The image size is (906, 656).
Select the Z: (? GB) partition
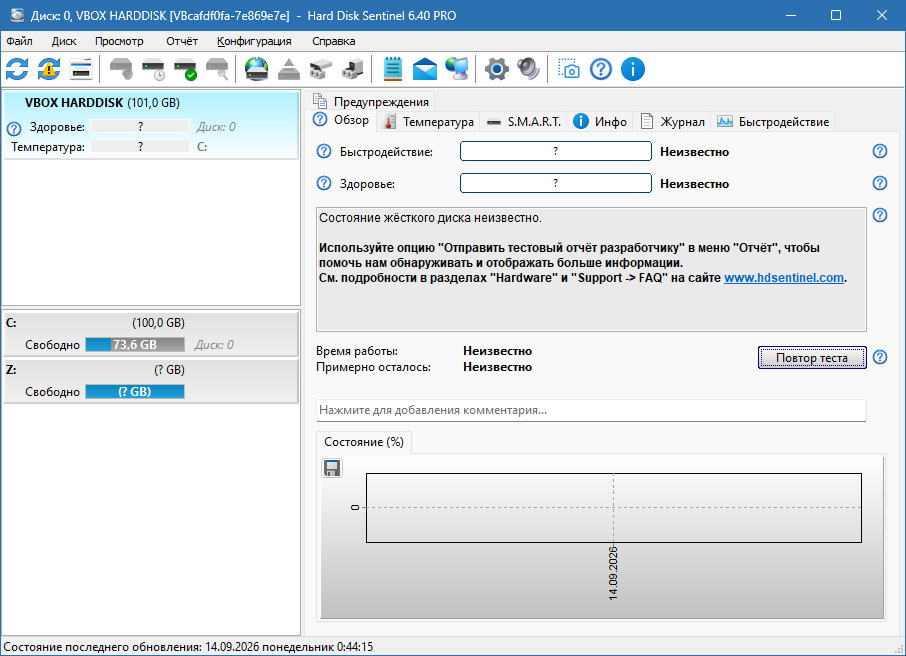151,380
